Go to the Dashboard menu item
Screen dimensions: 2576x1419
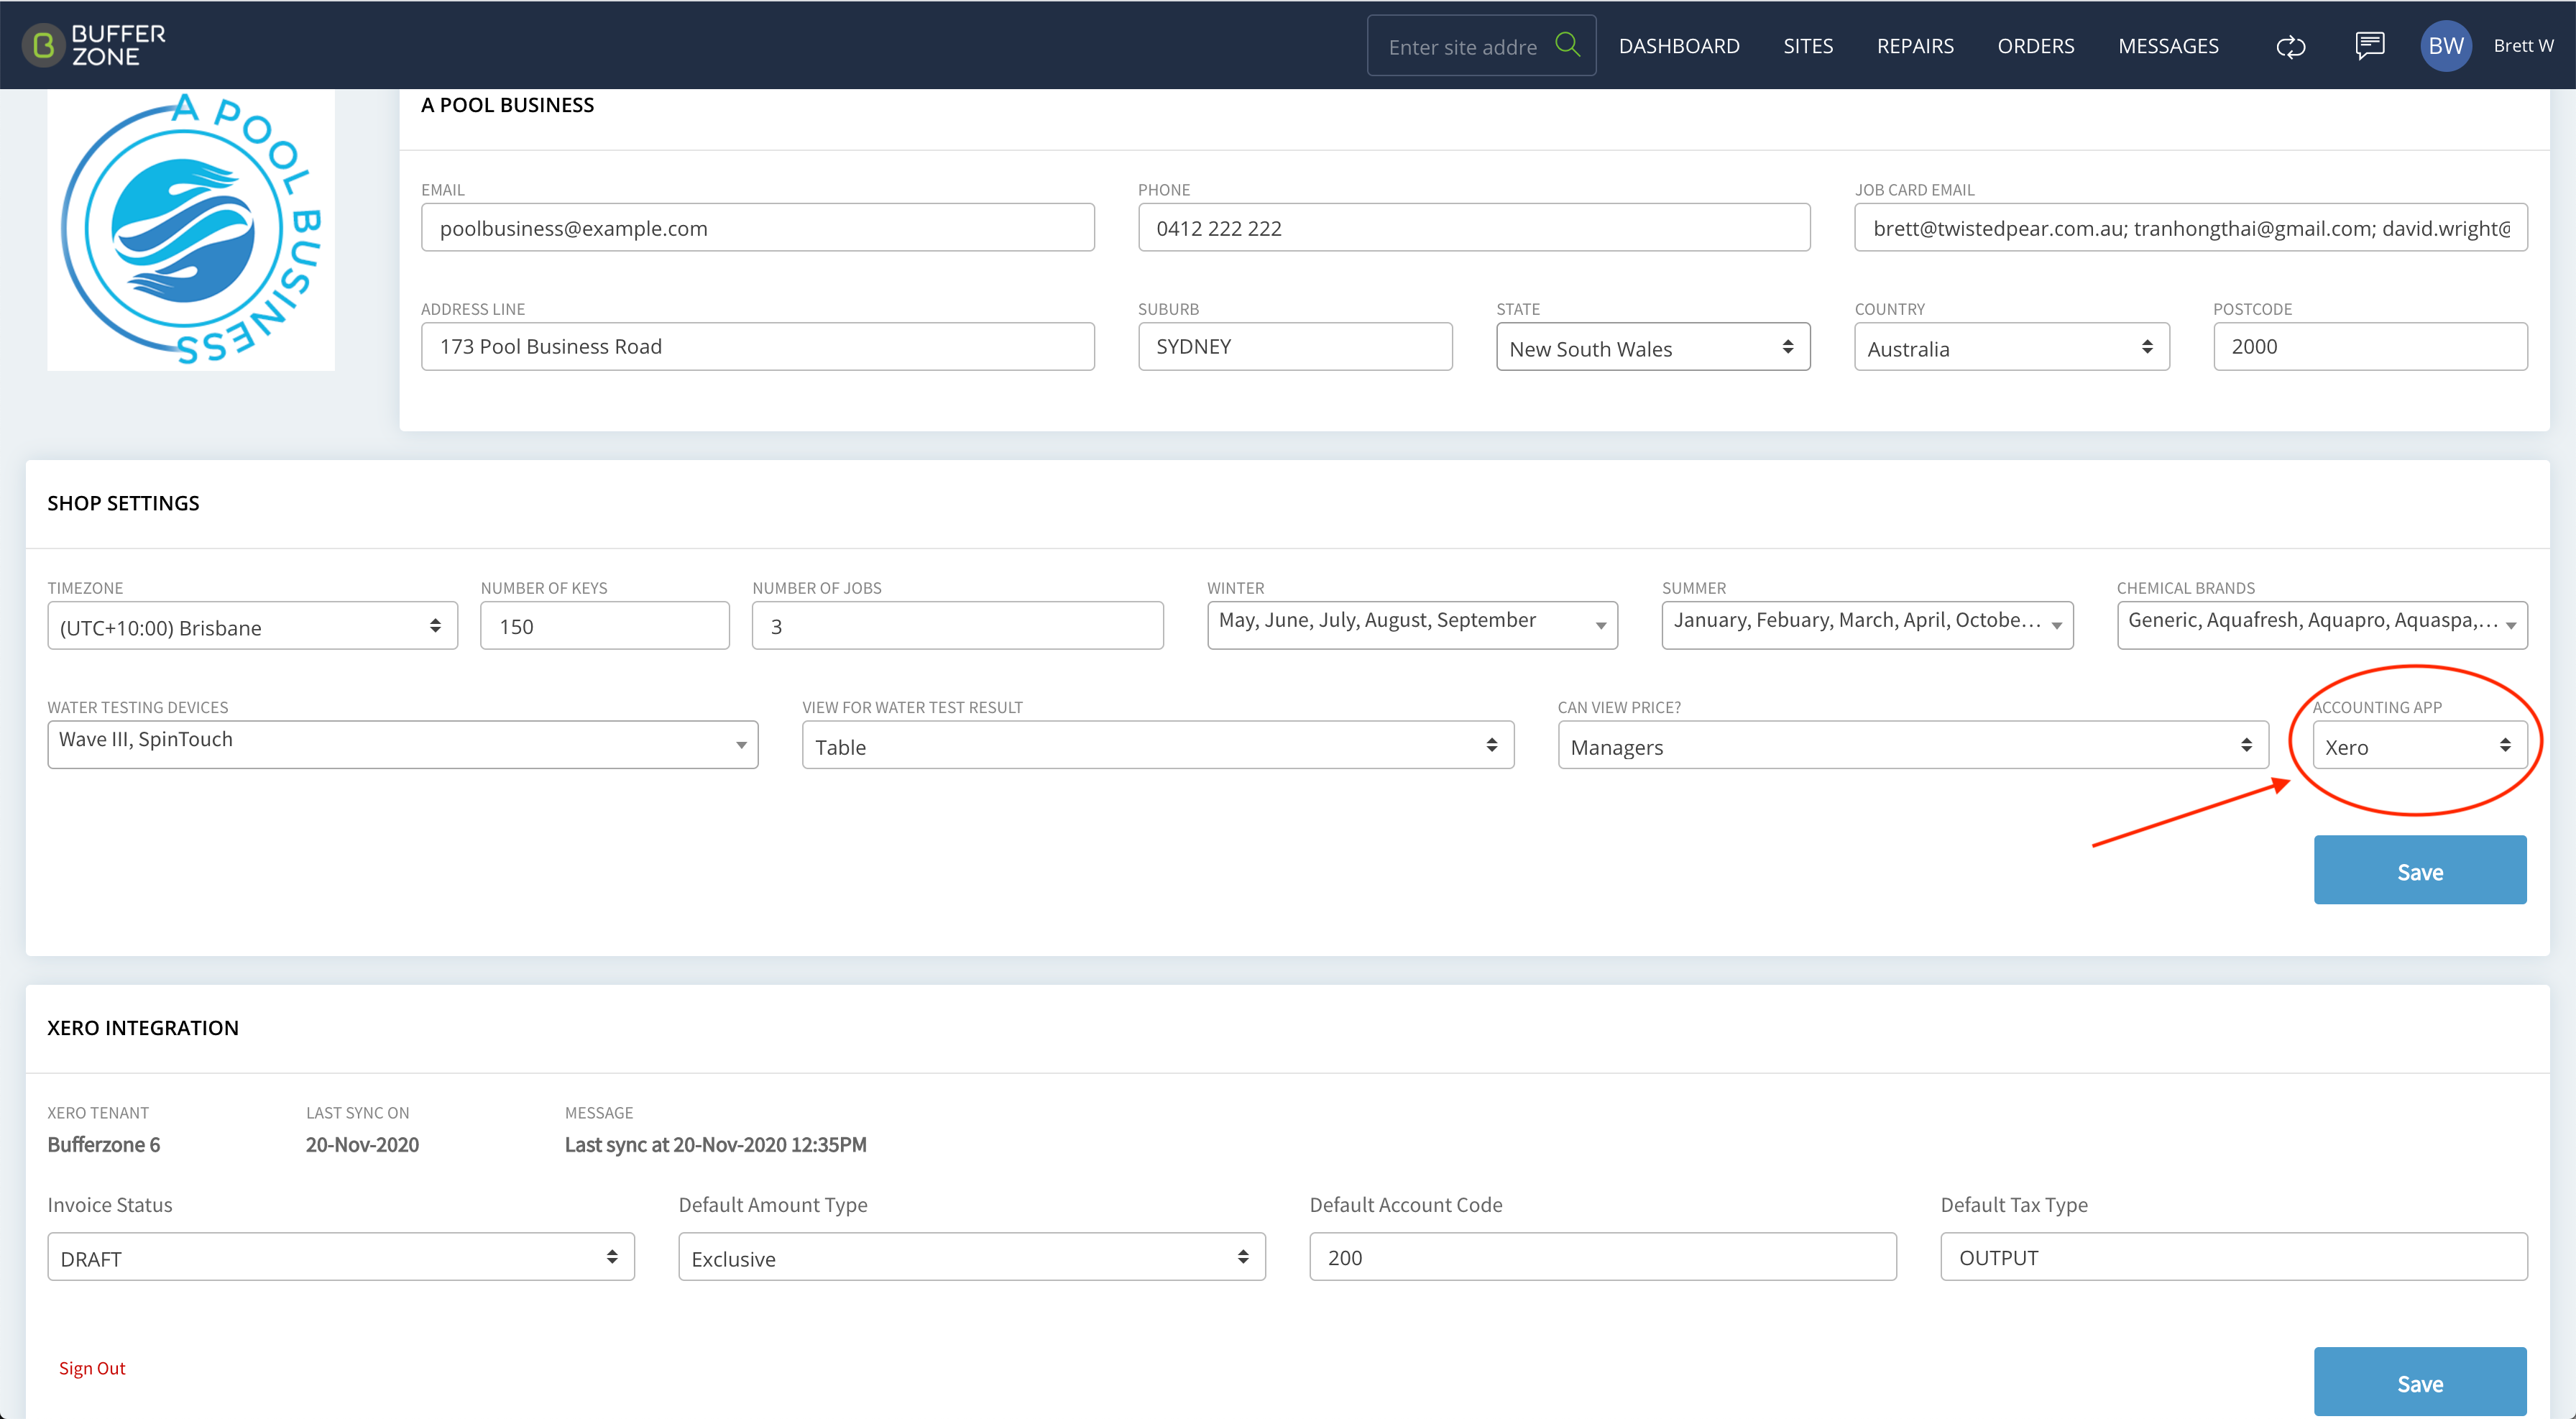(x=1679, y=46)
